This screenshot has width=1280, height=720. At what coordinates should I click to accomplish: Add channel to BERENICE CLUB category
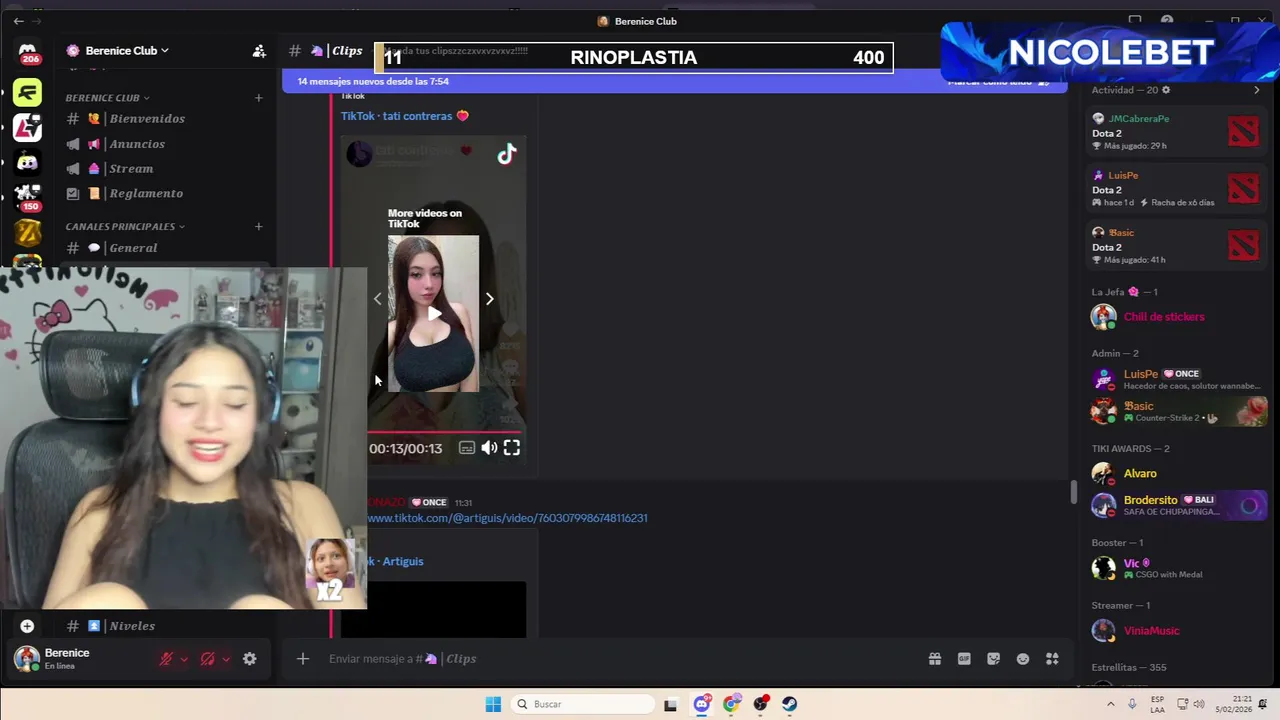258,98
